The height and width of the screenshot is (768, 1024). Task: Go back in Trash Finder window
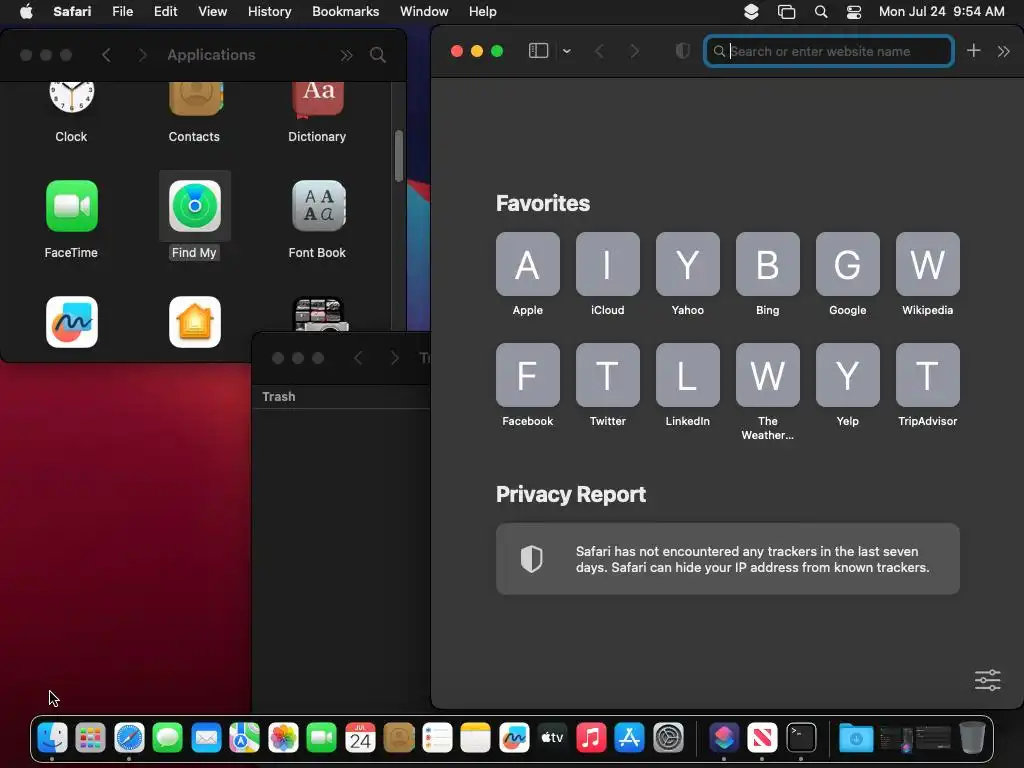tap(358, 358)
